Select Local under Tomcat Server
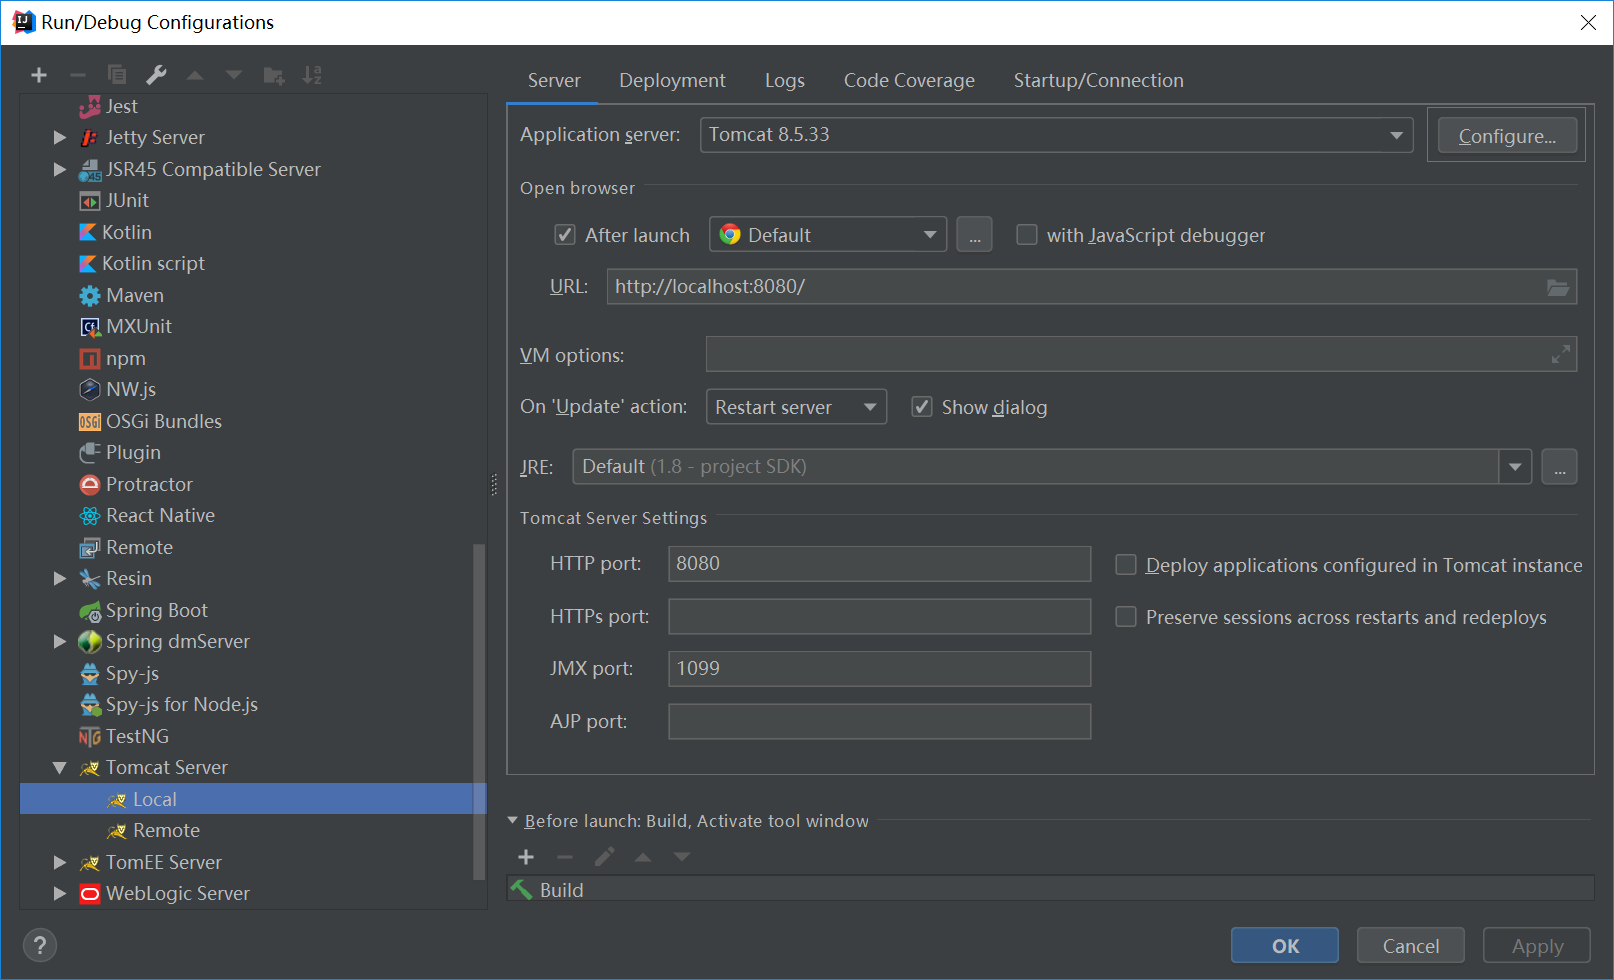This screenshot has height=980, width=1614. pyautogui.click(x=253, y=799)
